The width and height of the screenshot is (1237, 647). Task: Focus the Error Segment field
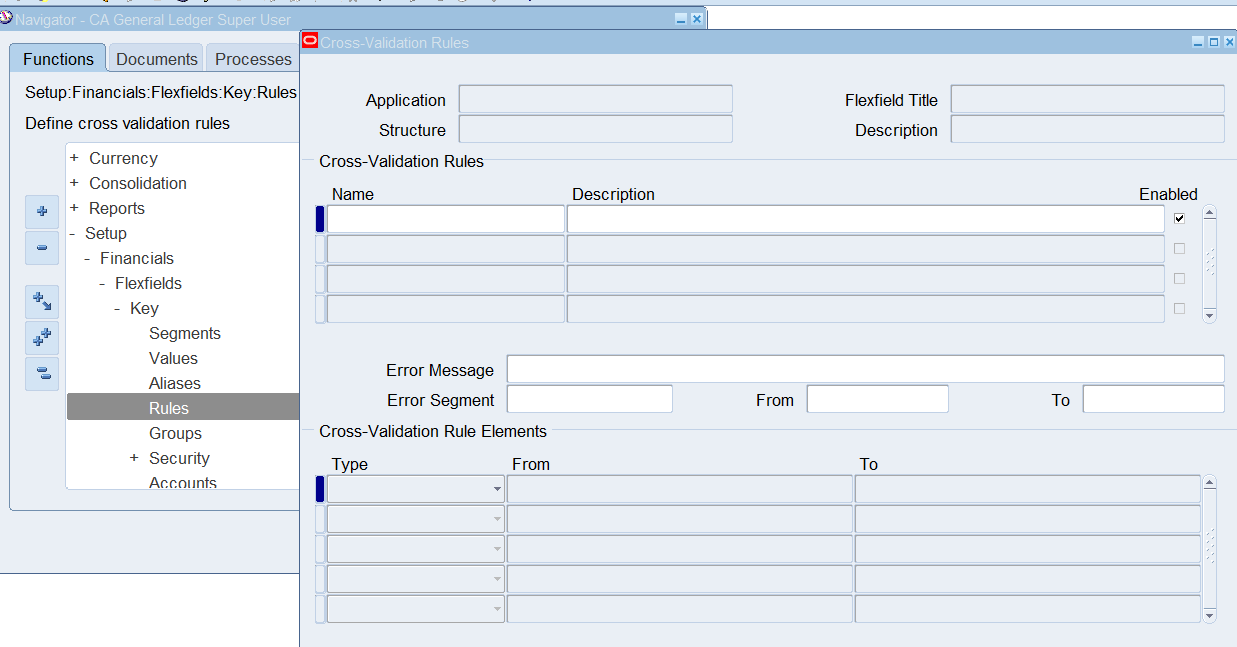[x=590, y=399]
